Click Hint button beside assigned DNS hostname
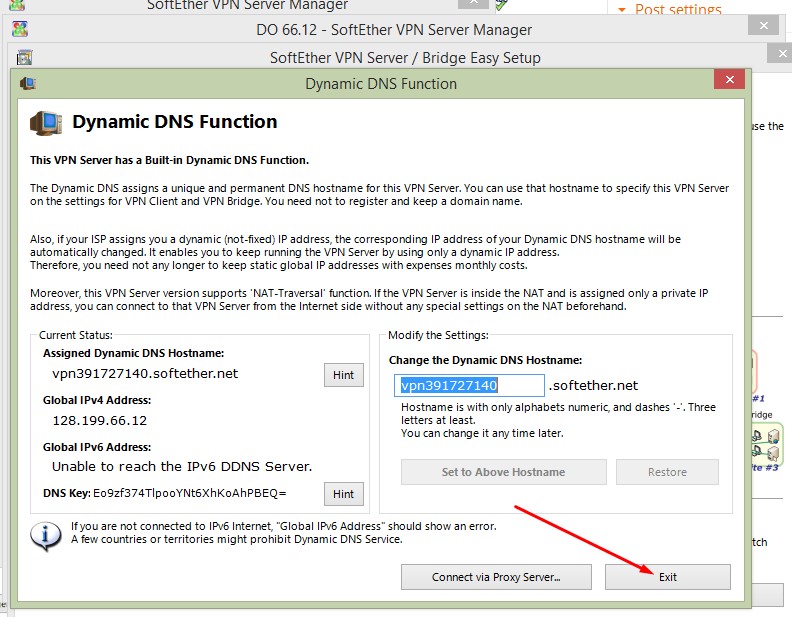This screenshot has width=792, height=617. (x=343, y=375)
